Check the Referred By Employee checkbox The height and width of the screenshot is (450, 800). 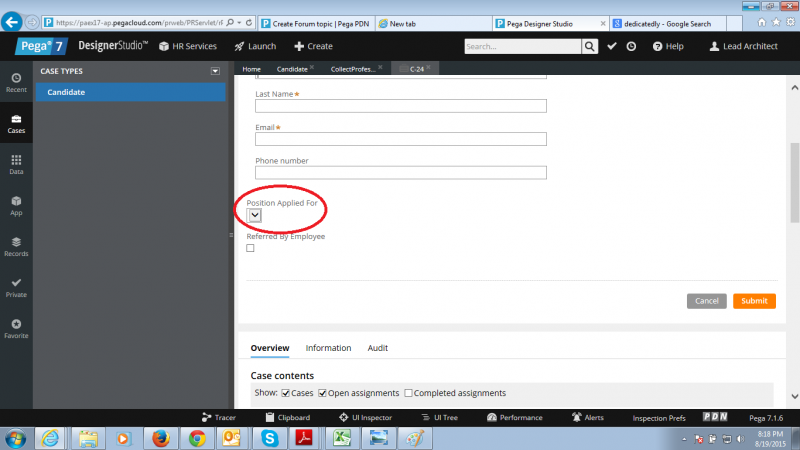pos(250,248)
